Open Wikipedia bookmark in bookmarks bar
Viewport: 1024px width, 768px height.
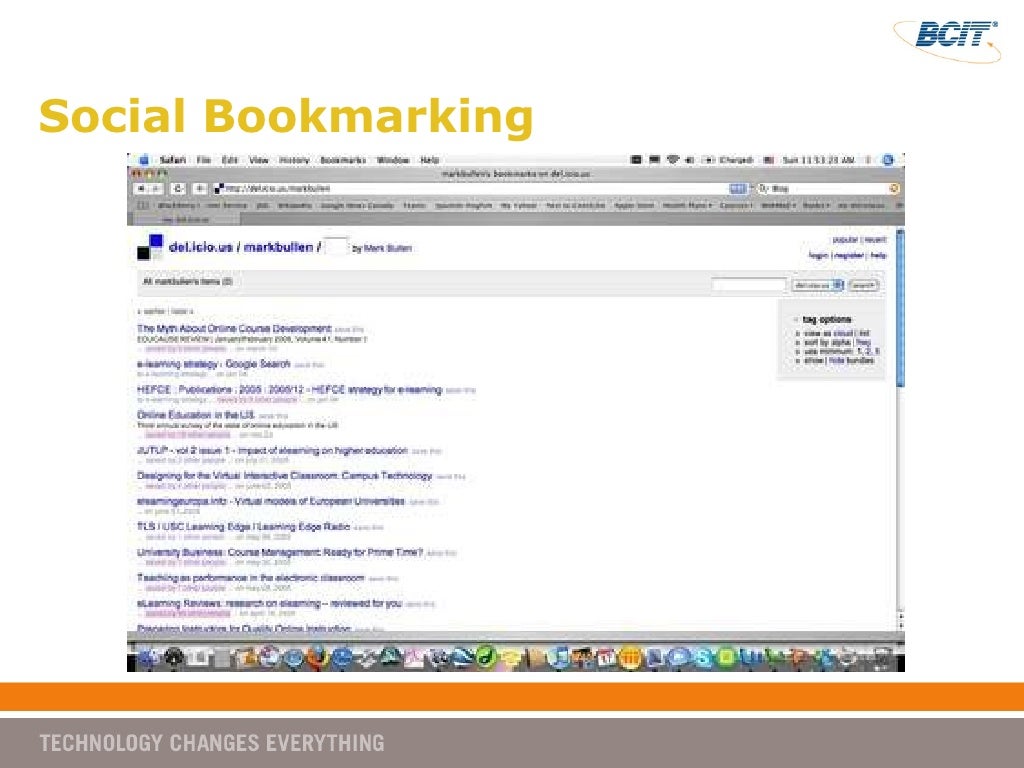pyautogui.click(x=295, y=205)
